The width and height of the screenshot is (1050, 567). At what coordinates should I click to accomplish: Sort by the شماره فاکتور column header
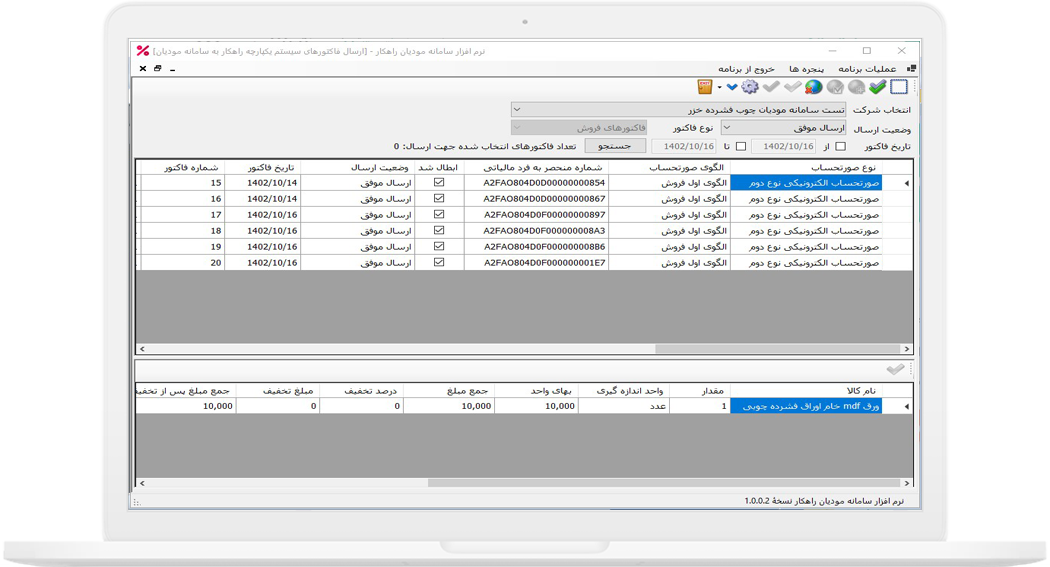pyautogui.click(x=183, y=167)
